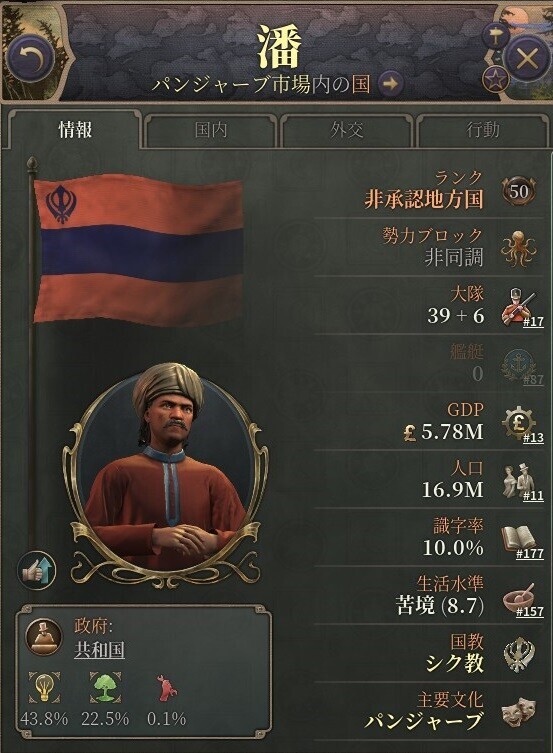Click the thumbs-up relations icon
Screen dimensions: 553x753
(x=36, y=571)
